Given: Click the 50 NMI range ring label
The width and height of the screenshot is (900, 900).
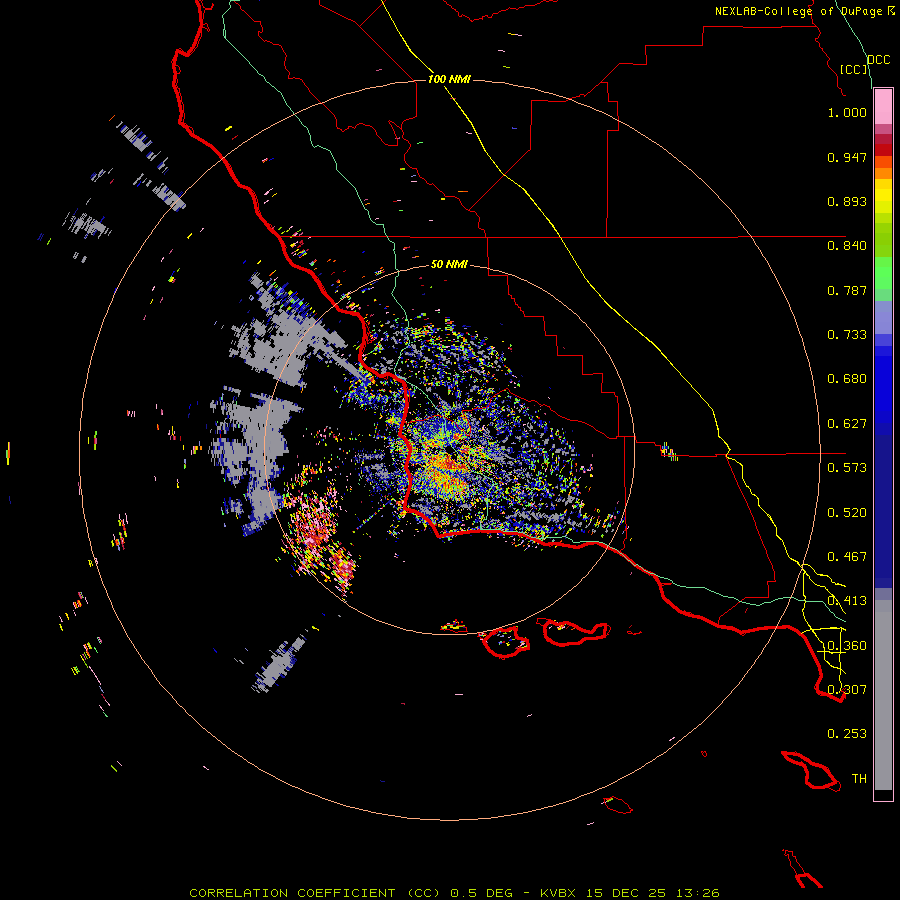Looking at the screenshot, I should tap(449, 264).
